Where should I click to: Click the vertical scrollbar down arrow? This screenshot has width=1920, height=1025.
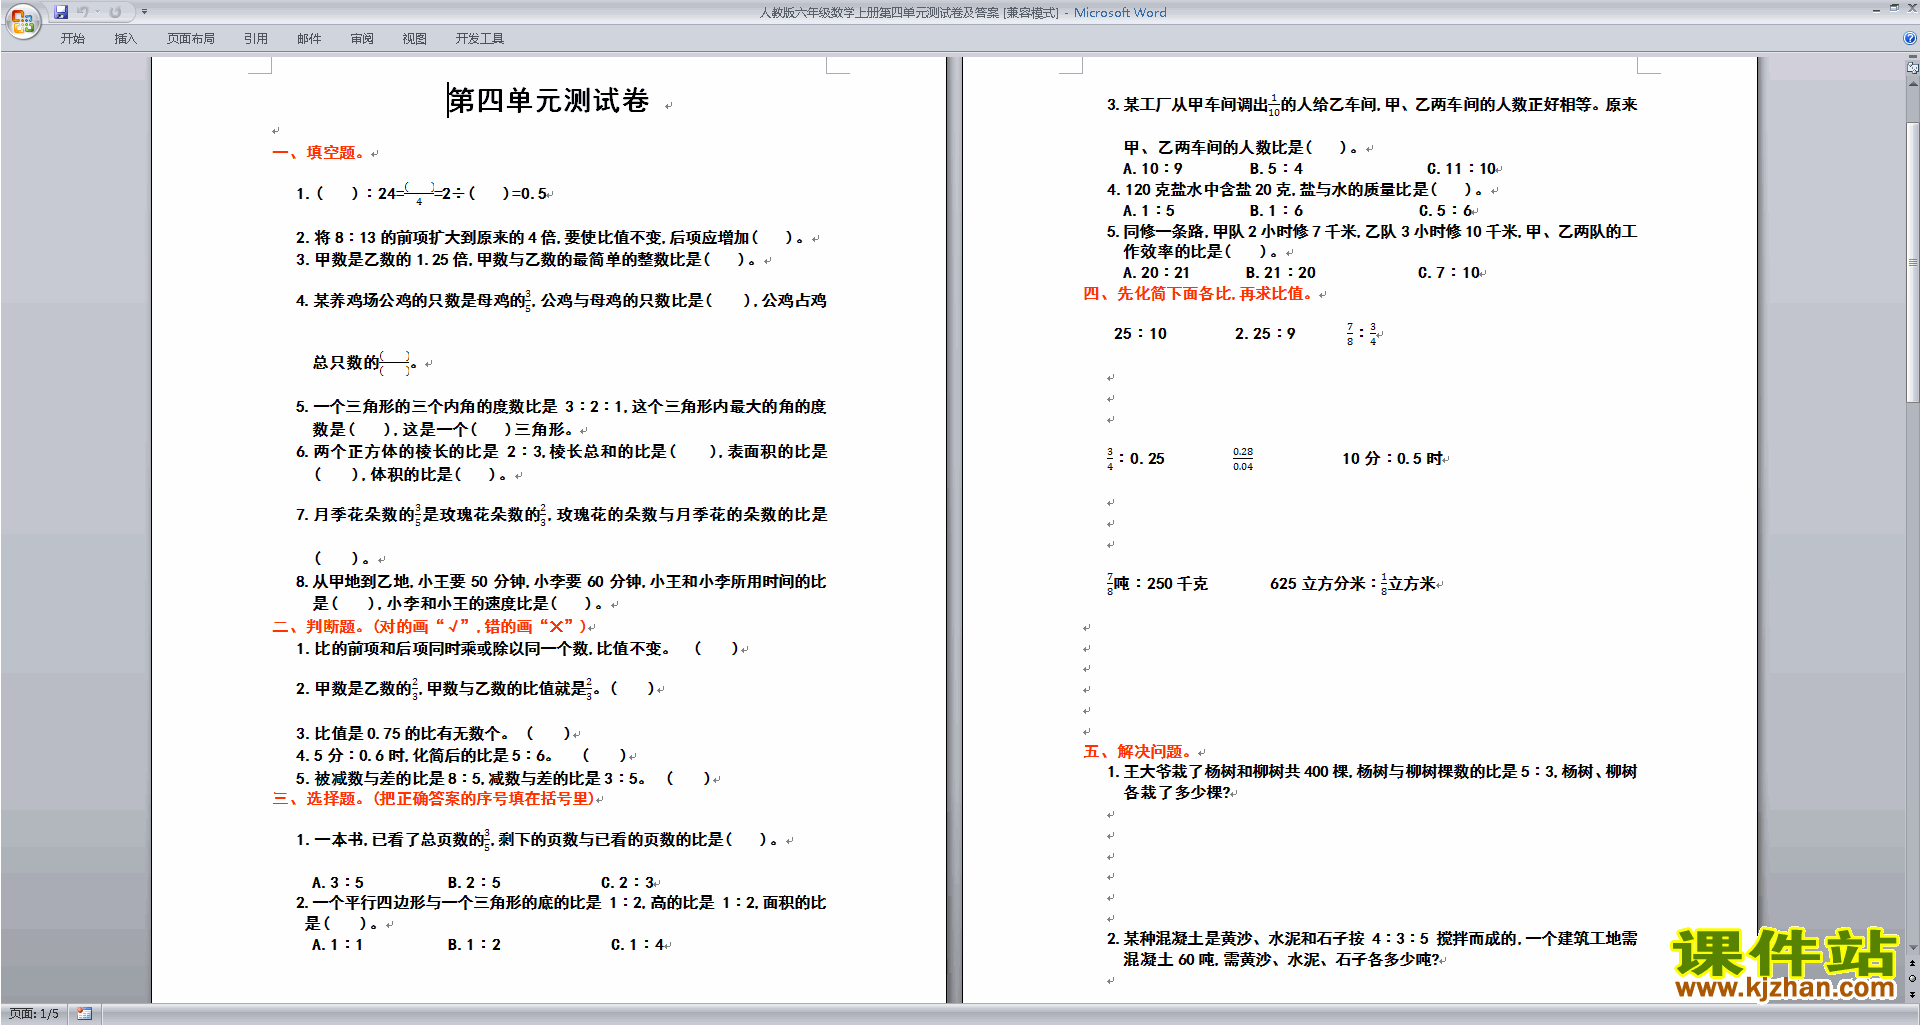(1912, 947)
